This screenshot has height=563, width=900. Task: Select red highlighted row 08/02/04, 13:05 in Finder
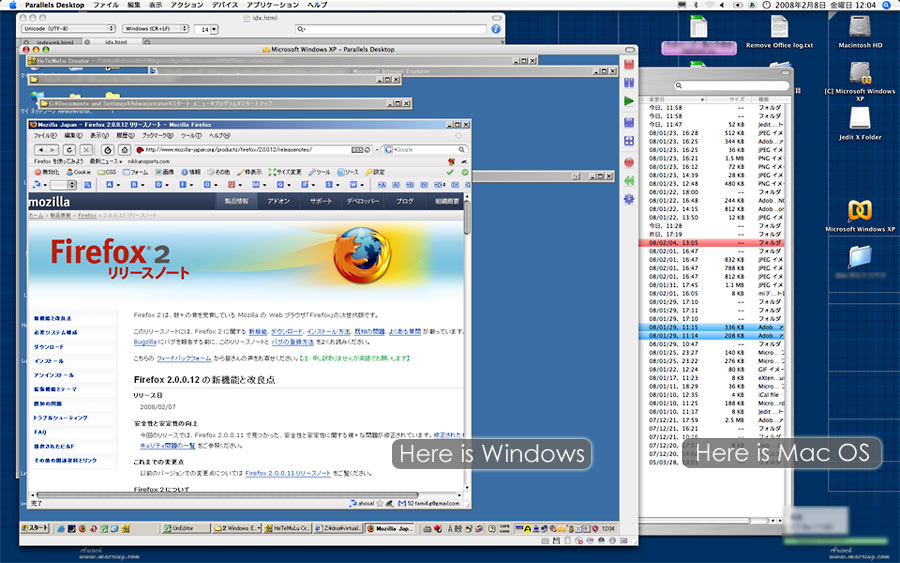pos(712,243)
